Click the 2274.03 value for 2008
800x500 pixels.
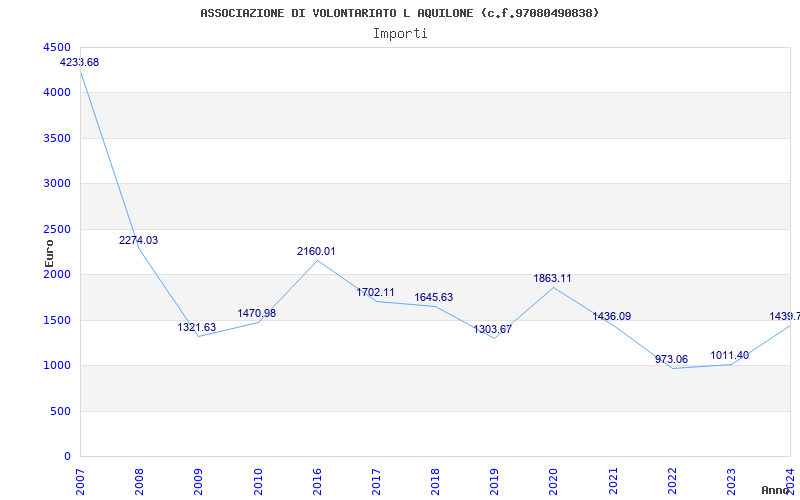point(138,240)
